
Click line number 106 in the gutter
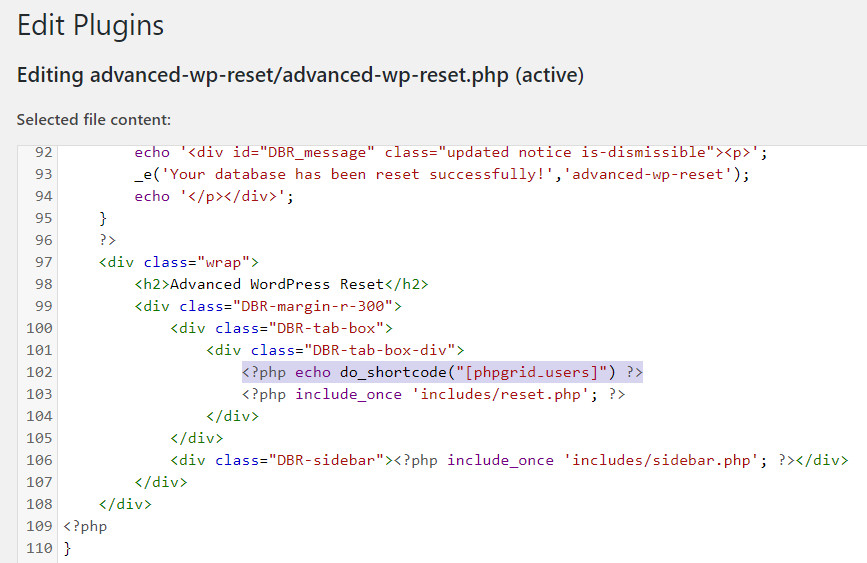(37, 460)
